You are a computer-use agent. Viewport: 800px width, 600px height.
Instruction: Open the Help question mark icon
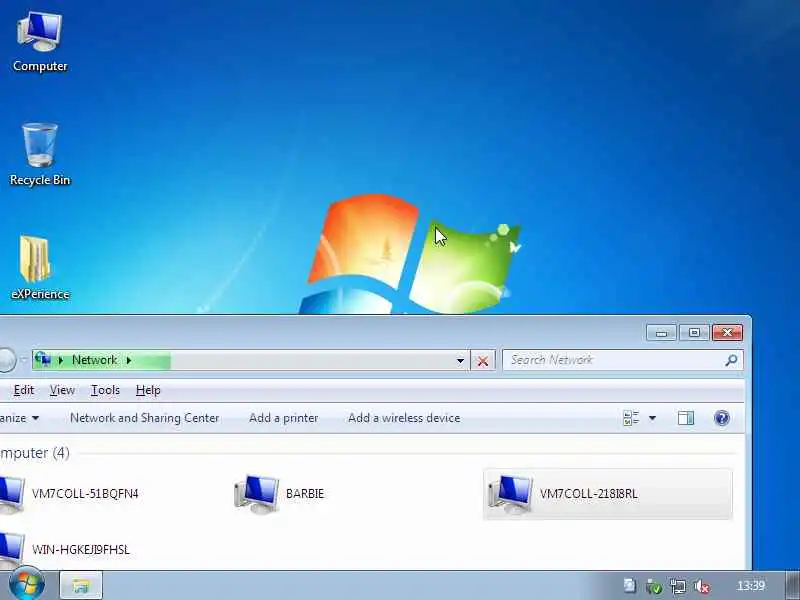click(x=721, y=418)
